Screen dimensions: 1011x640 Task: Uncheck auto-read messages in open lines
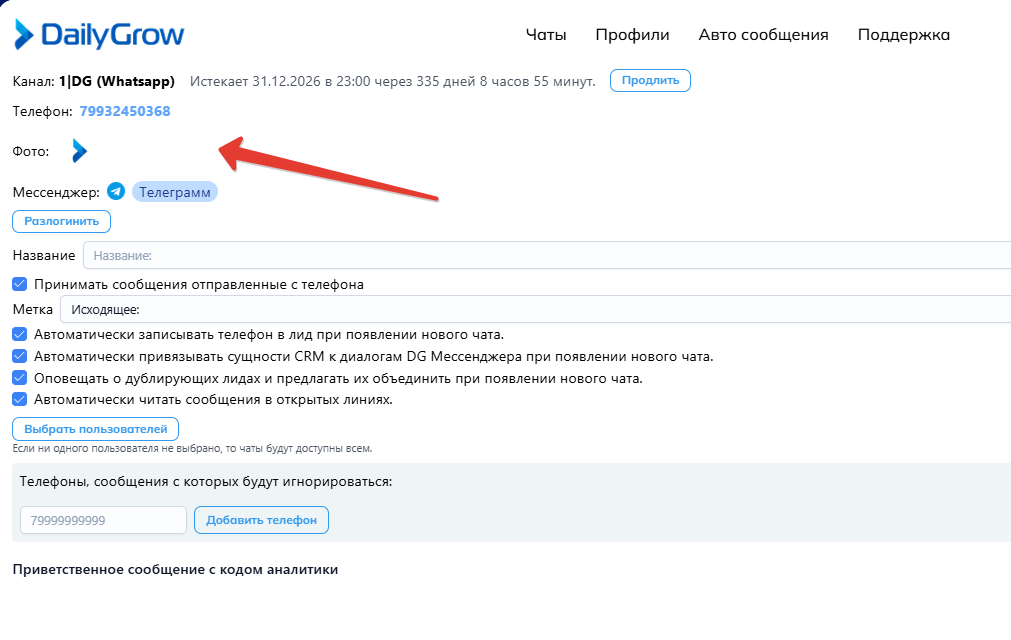[20, 400]
